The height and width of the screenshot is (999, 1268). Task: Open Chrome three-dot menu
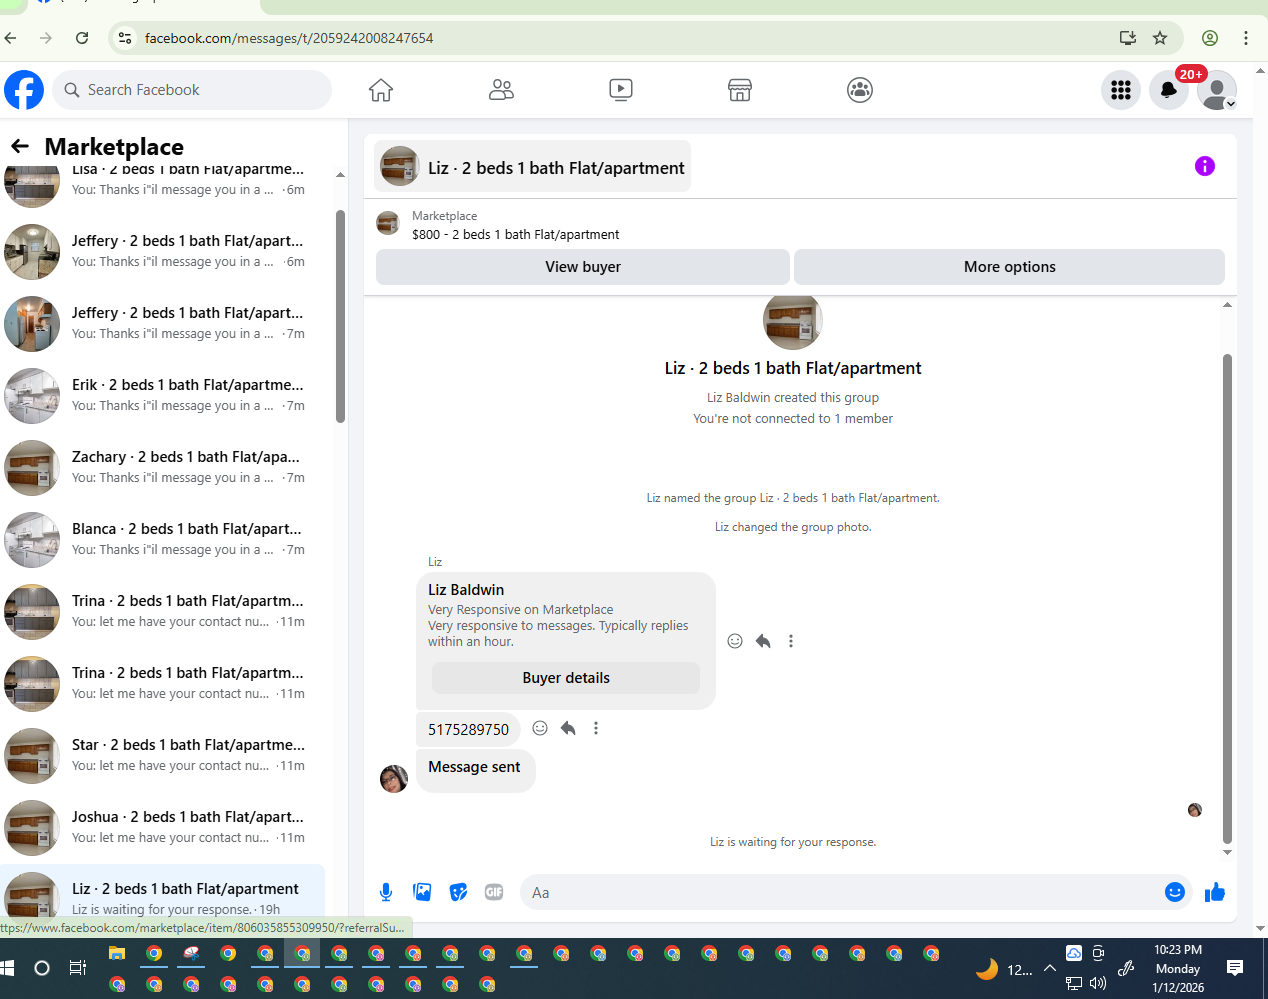click(1246, 38)
